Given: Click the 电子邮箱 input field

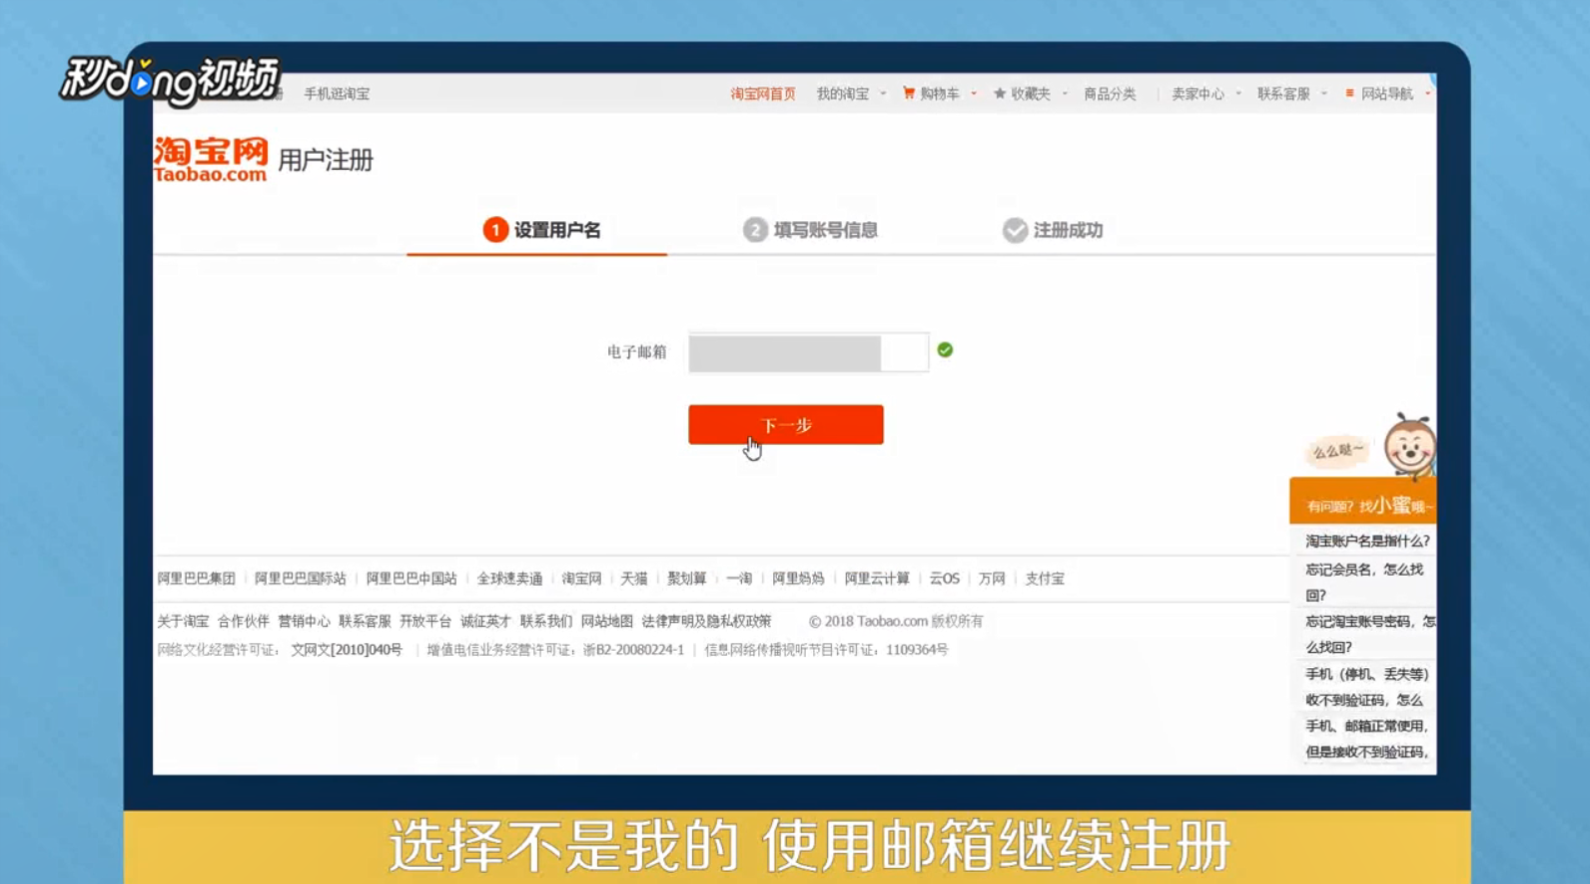Looking at the screenshot, I should click(808, 352).
